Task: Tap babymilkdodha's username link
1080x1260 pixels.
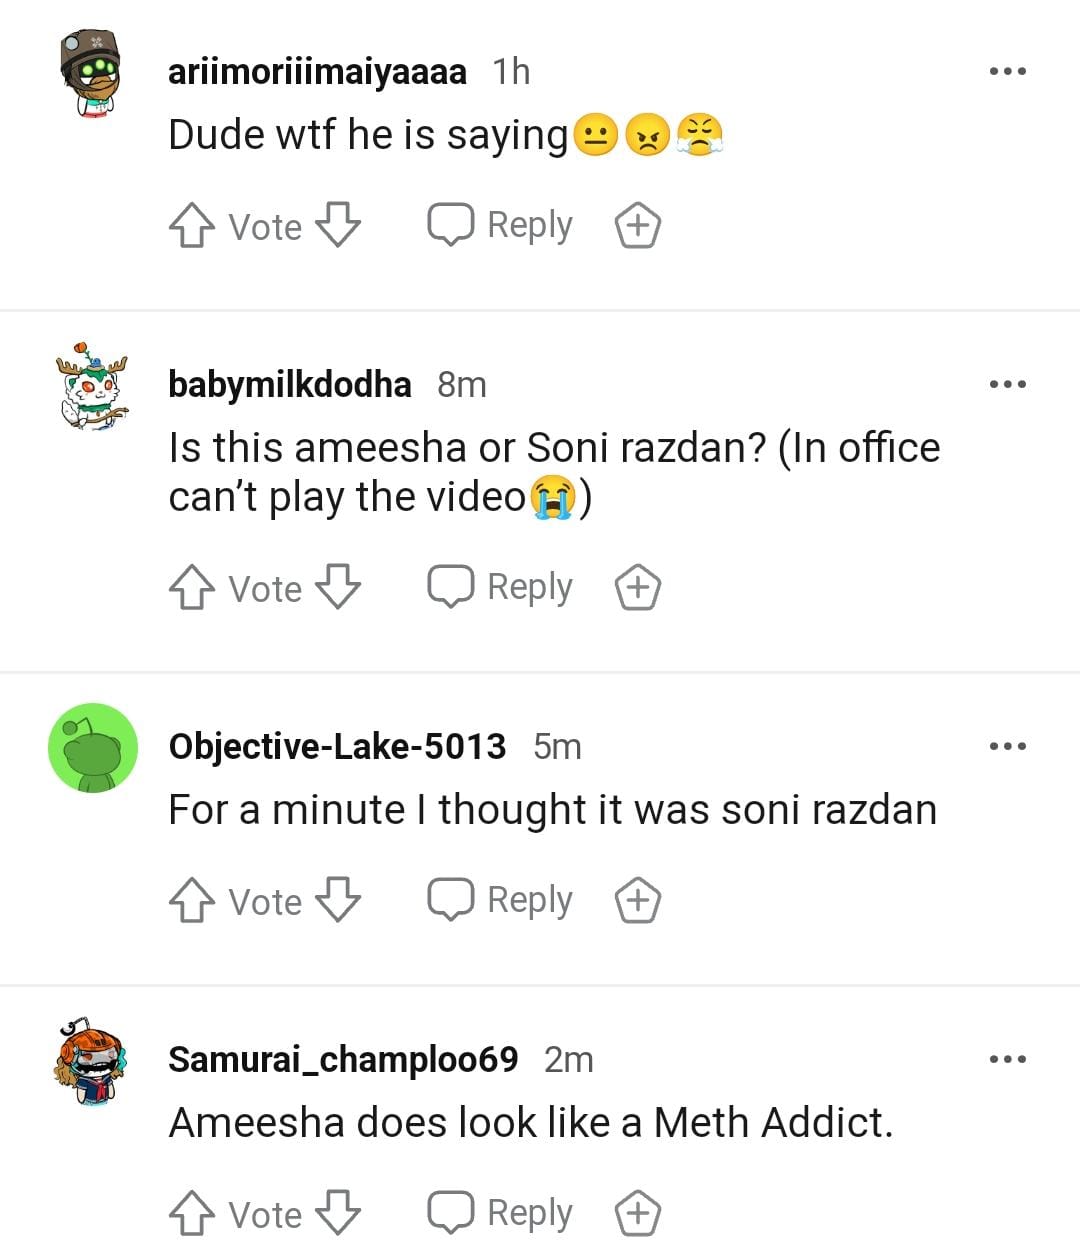Action: pyautogui.click(x=289, y=384)
